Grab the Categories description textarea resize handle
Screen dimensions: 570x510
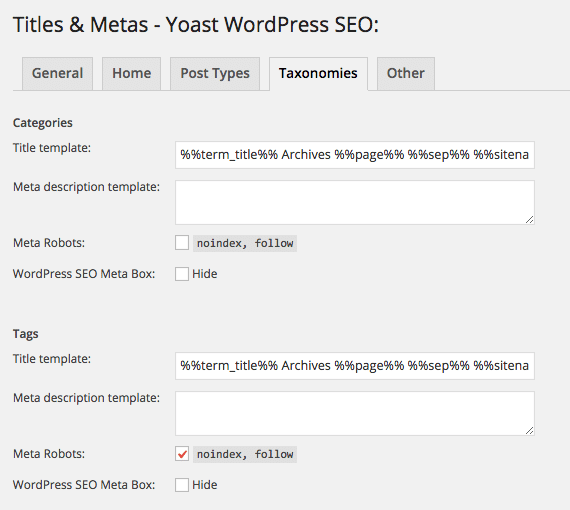coord(530,220)
